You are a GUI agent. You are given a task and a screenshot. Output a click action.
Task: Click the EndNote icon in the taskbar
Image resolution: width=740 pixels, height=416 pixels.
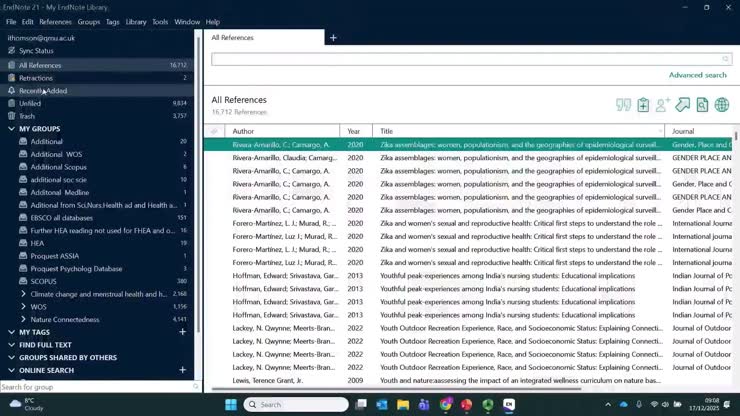(509, 405)
